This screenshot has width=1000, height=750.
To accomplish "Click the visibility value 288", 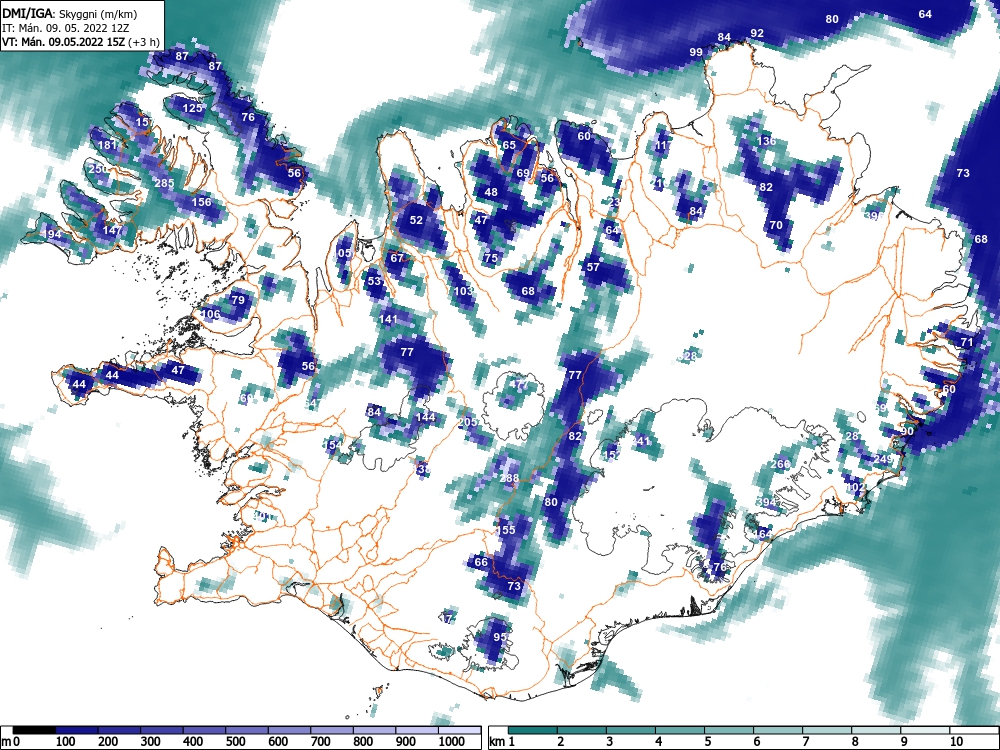I will tap(509, 478).
